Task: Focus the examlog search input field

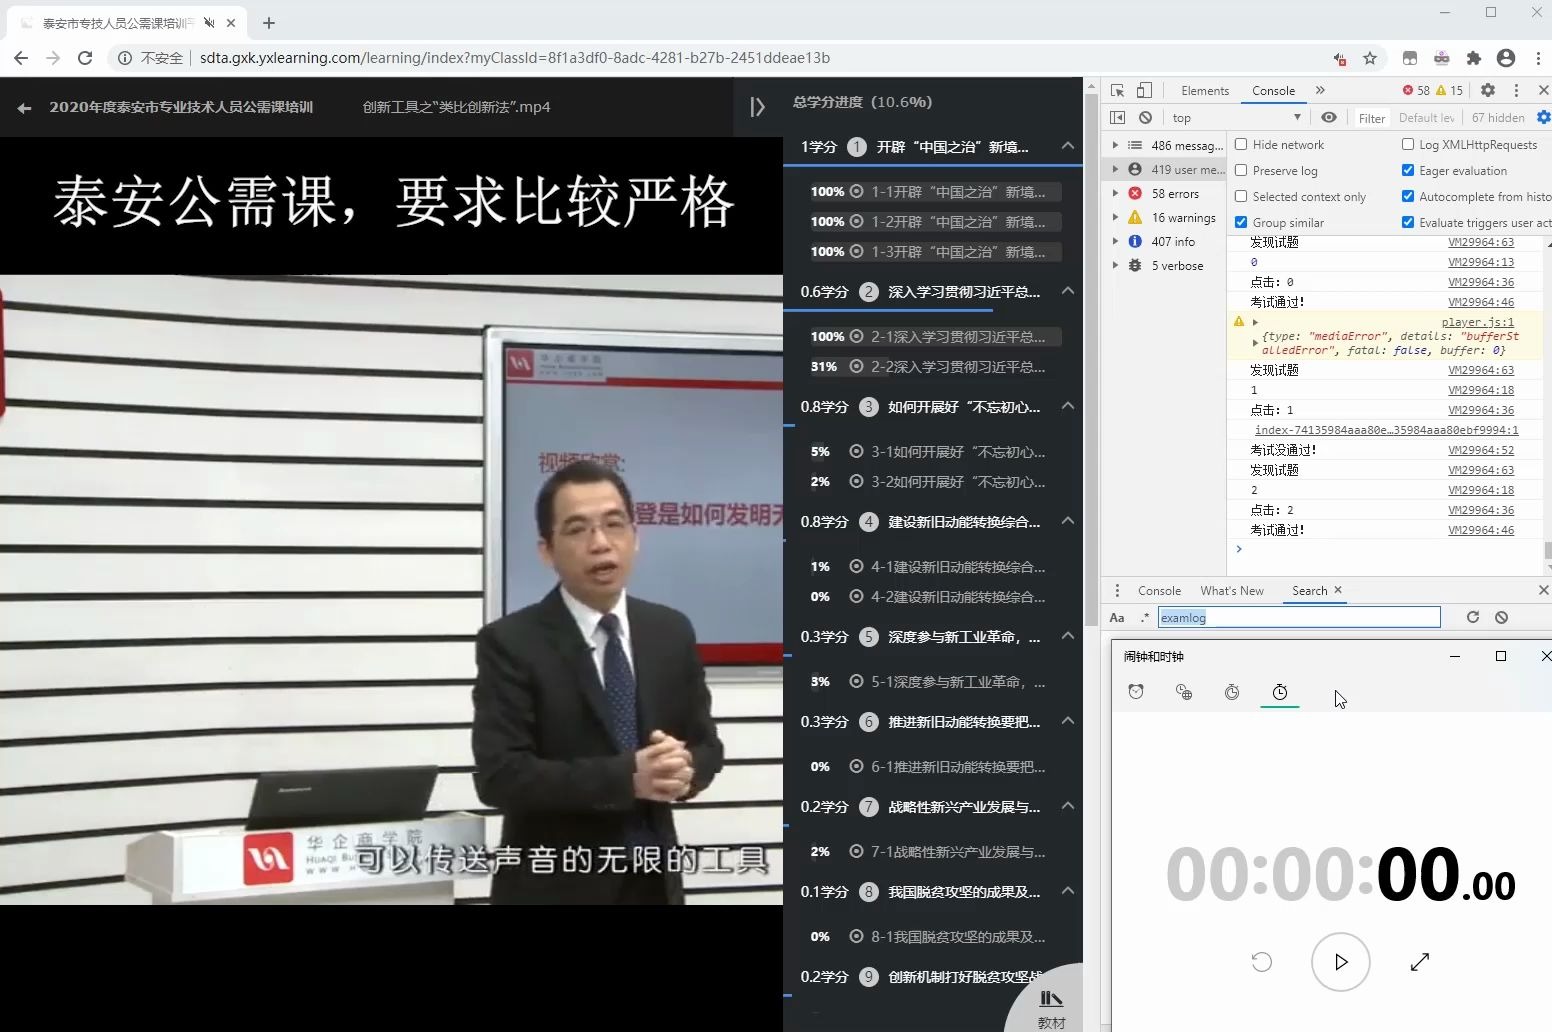Action: click(1299, 617)
